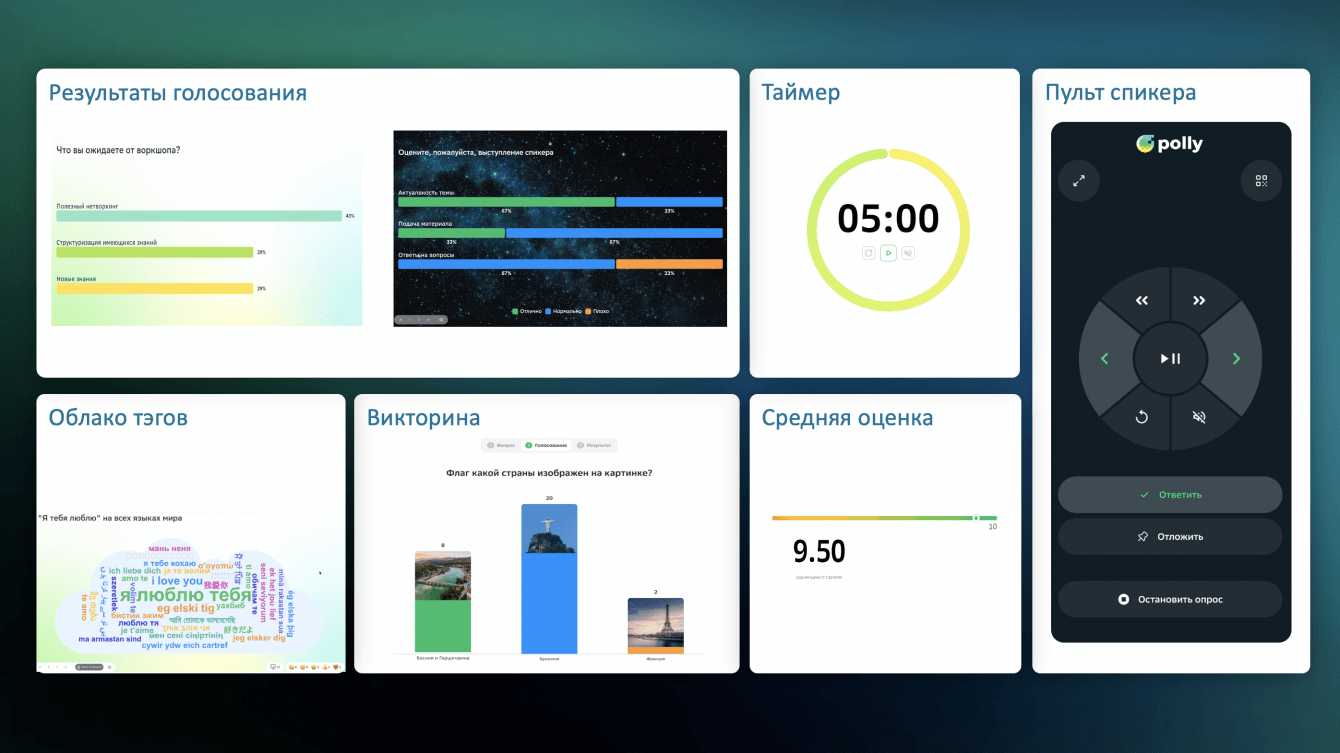Click 'jeg elsker dig' in the tag cloud

point(259,638)
